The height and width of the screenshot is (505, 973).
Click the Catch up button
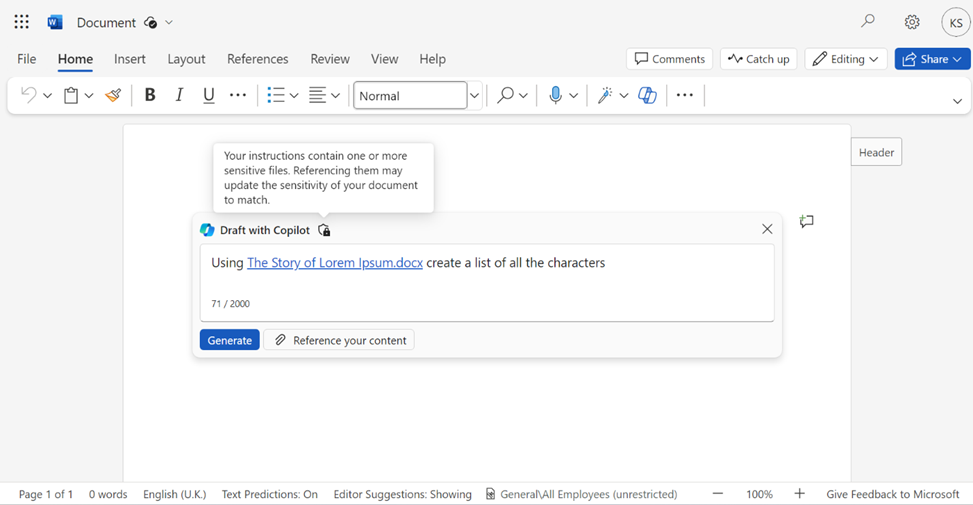coord(758,59)
